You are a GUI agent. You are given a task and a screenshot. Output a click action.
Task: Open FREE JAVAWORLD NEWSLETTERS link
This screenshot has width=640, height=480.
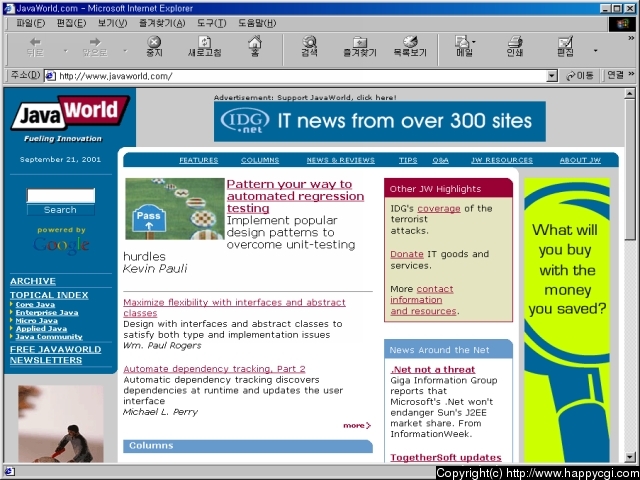click(x=56, y=355)
